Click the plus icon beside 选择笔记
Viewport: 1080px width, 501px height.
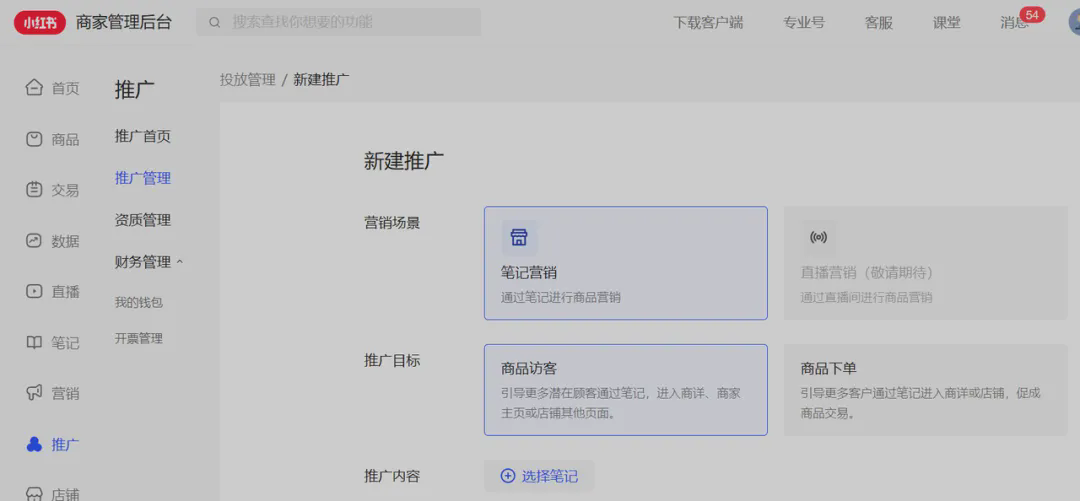[508, 476]
